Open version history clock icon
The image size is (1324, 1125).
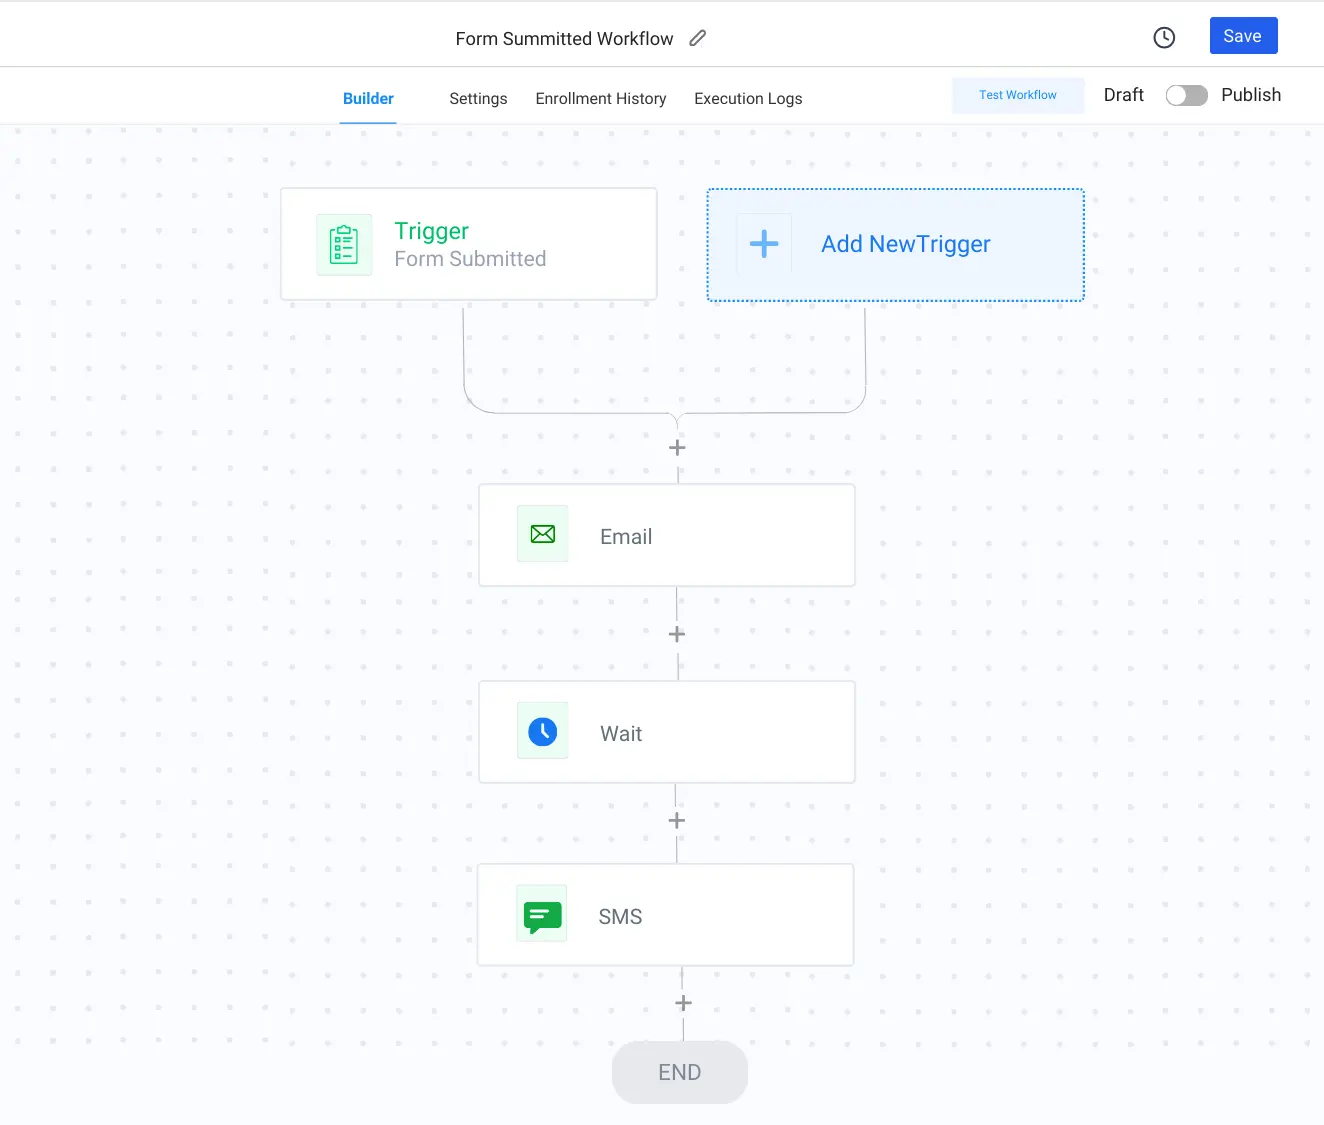(1164, 38)
